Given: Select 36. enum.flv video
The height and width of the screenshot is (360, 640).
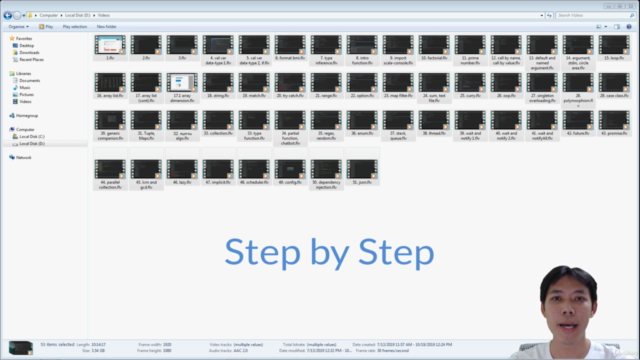Looking at the screenshot, I should coord(362,123).
